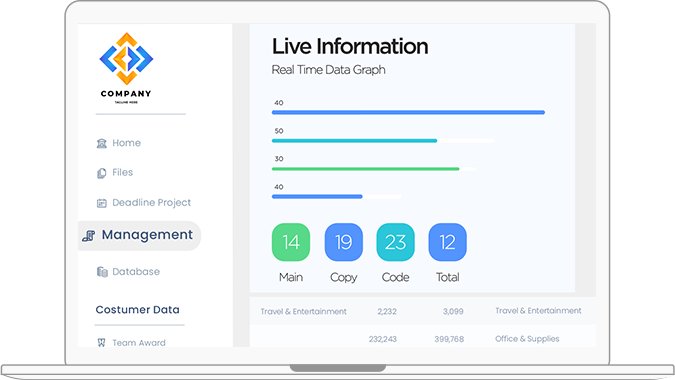
Task: Click the Database icon in sidebar
Action: (102, 272)
